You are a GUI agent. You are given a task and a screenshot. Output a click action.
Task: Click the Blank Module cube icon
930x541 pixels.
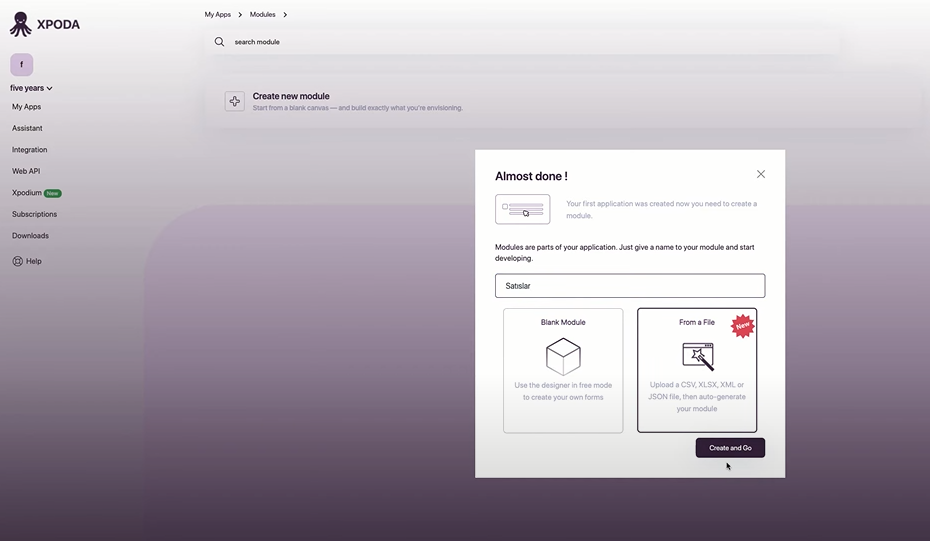[x=563, y=357]
